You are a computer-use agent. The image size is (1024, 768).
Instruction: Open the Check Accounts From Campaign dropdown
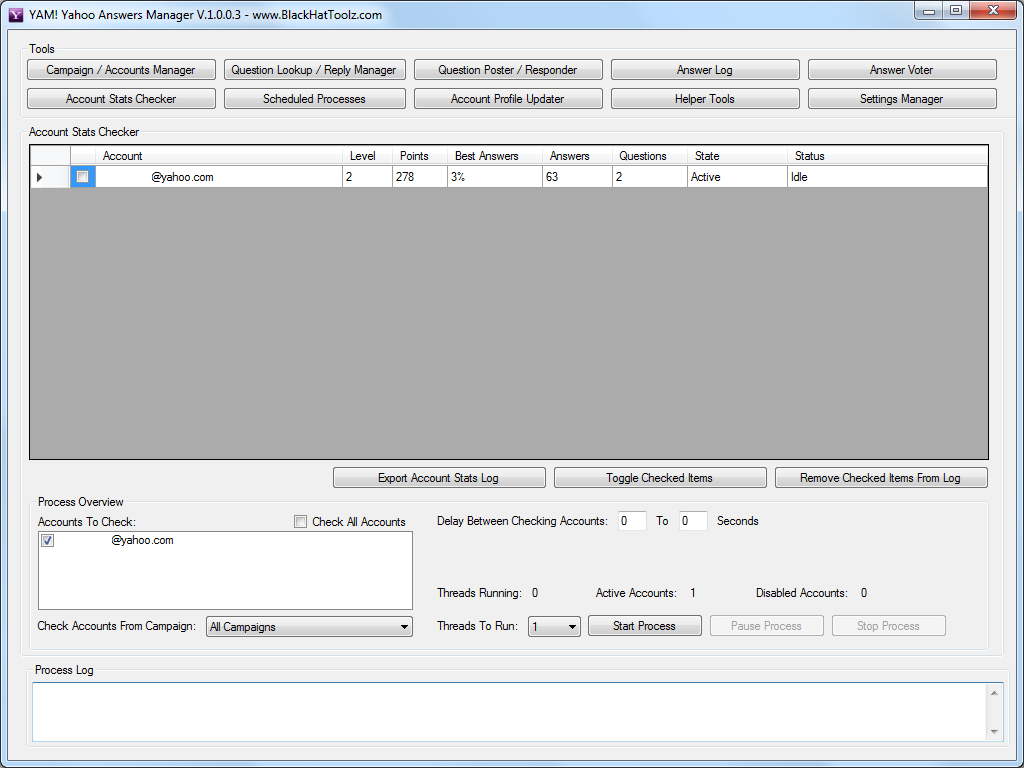pos(309,626)
